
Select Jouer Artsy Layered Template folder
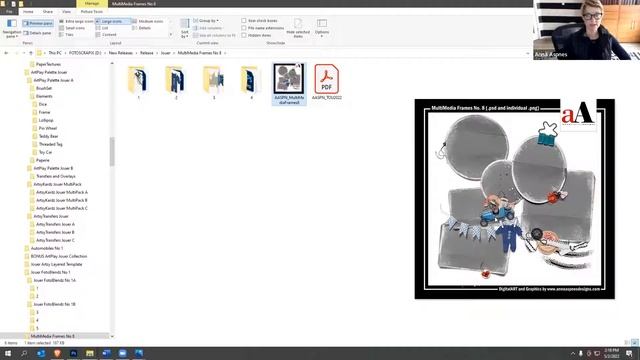point(56,264)
